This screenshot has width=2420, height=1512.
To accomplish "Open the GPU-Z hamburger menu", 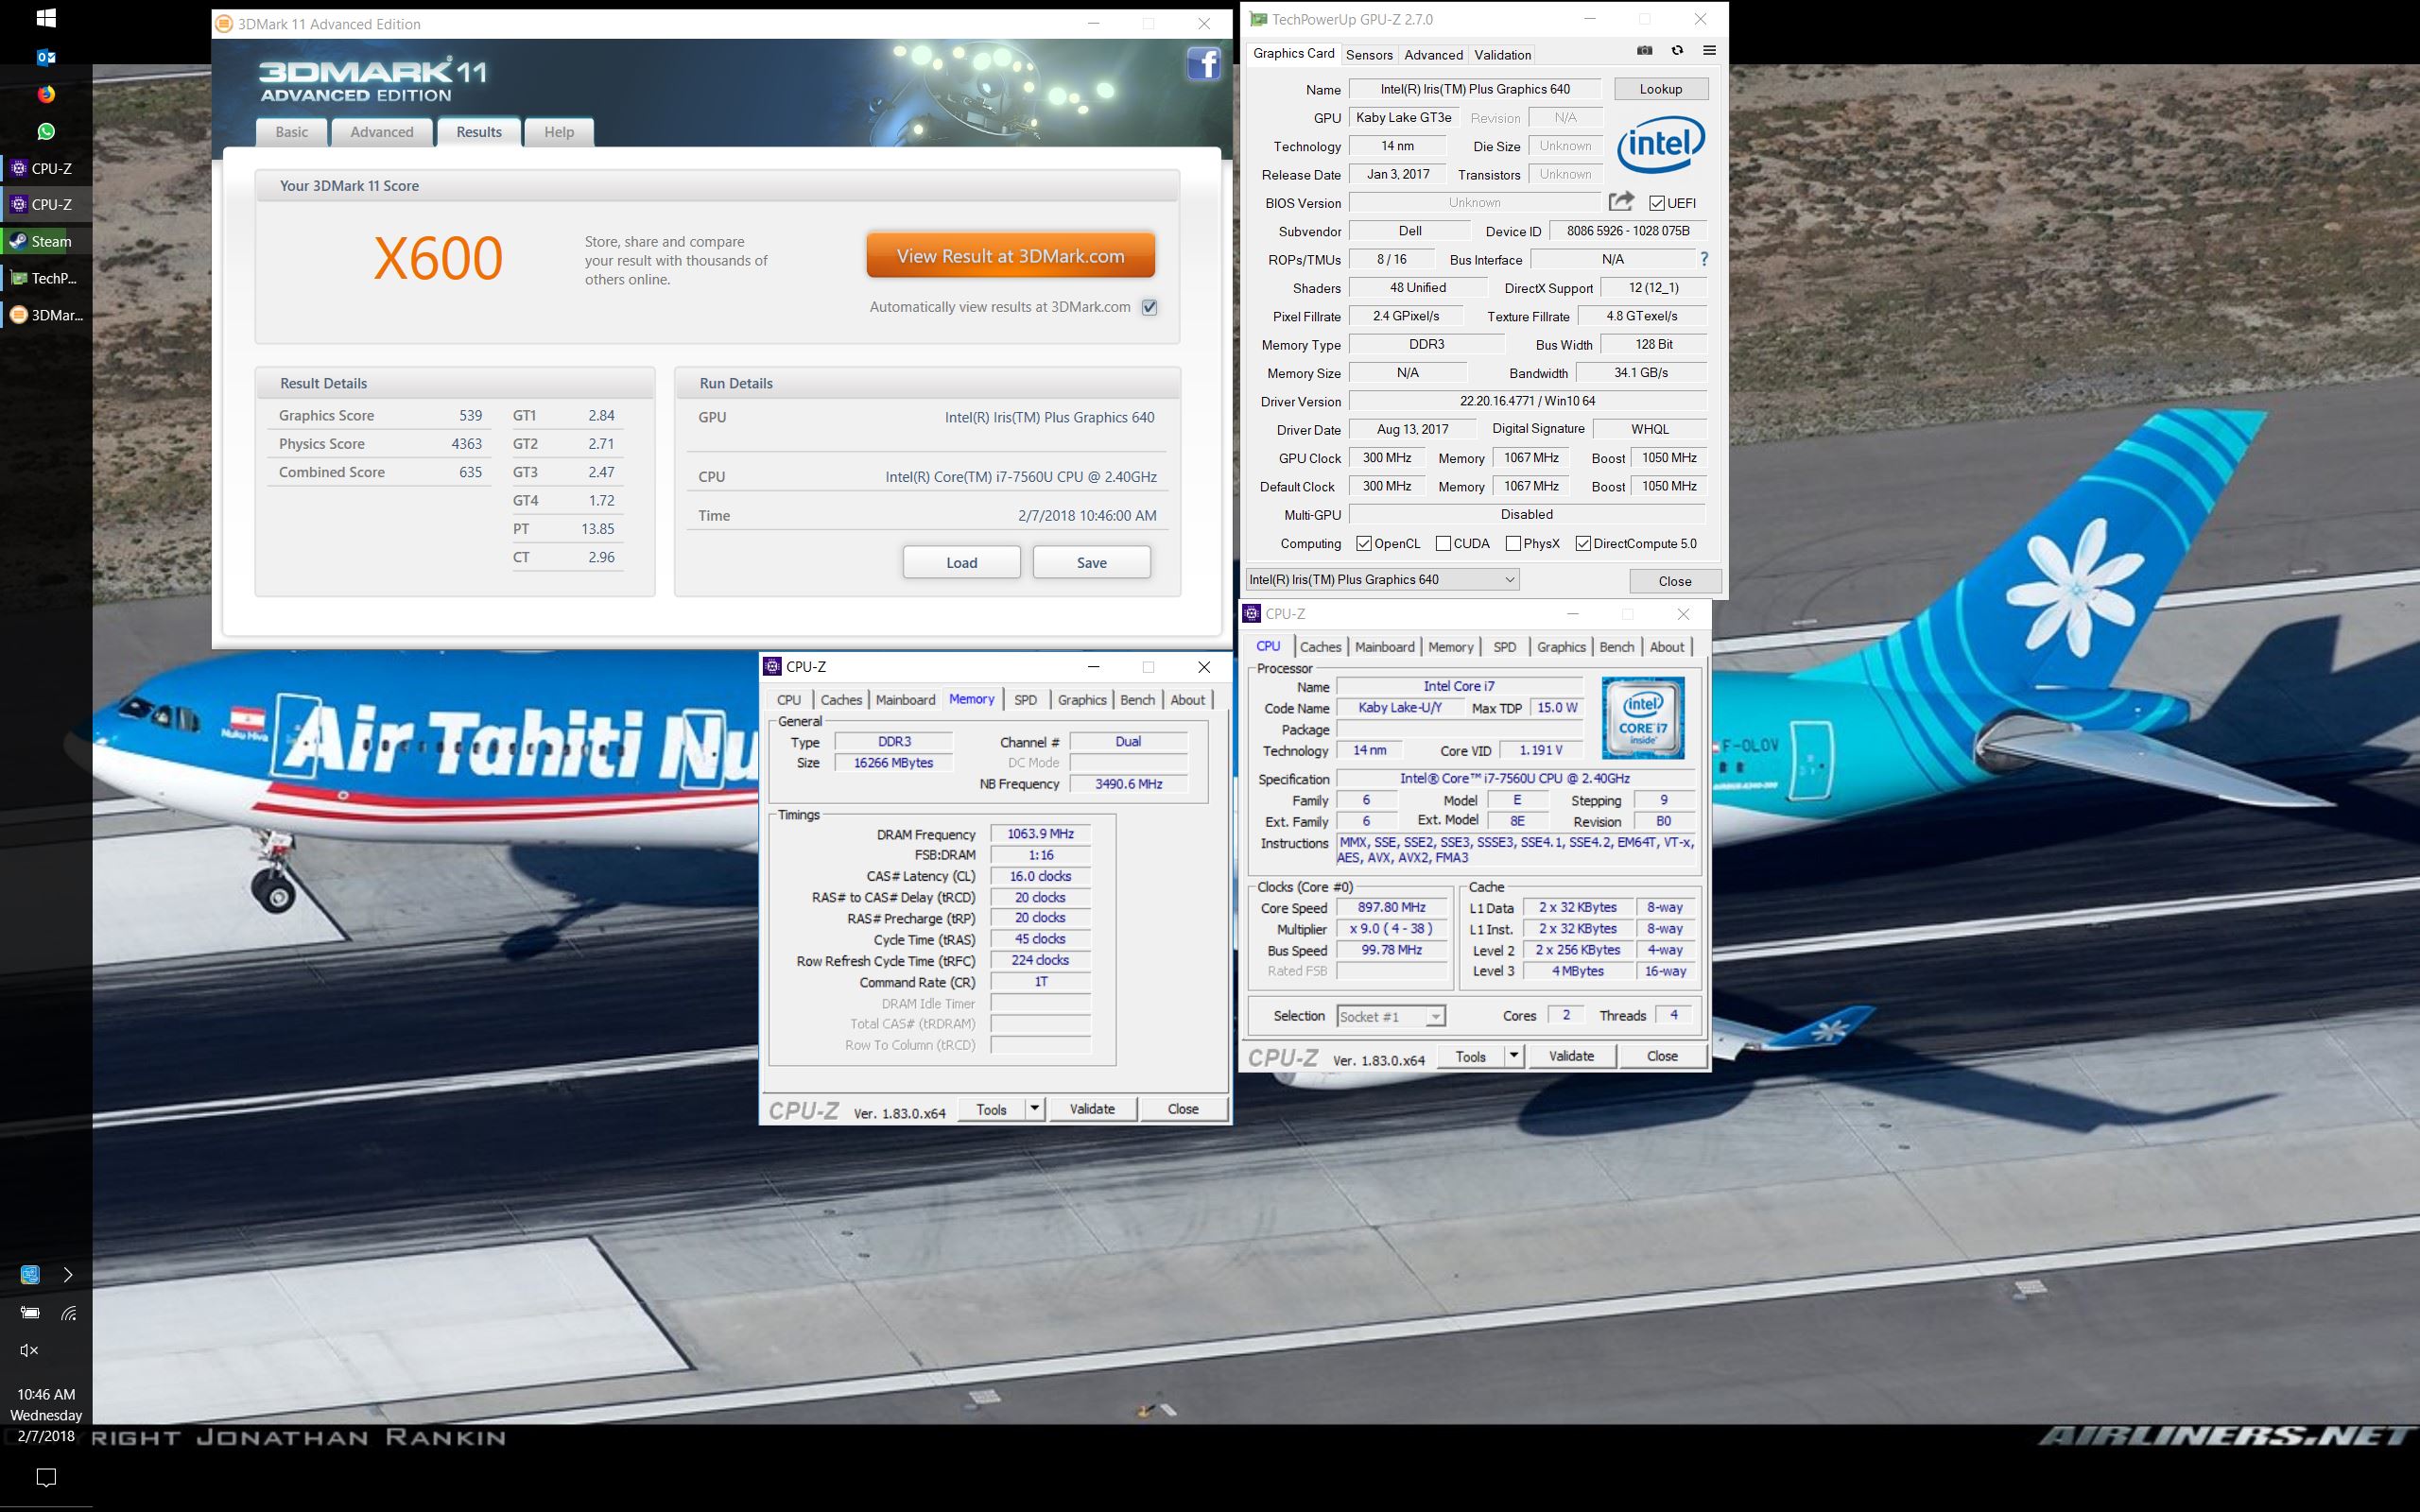I will click(x=1709, y=50).
